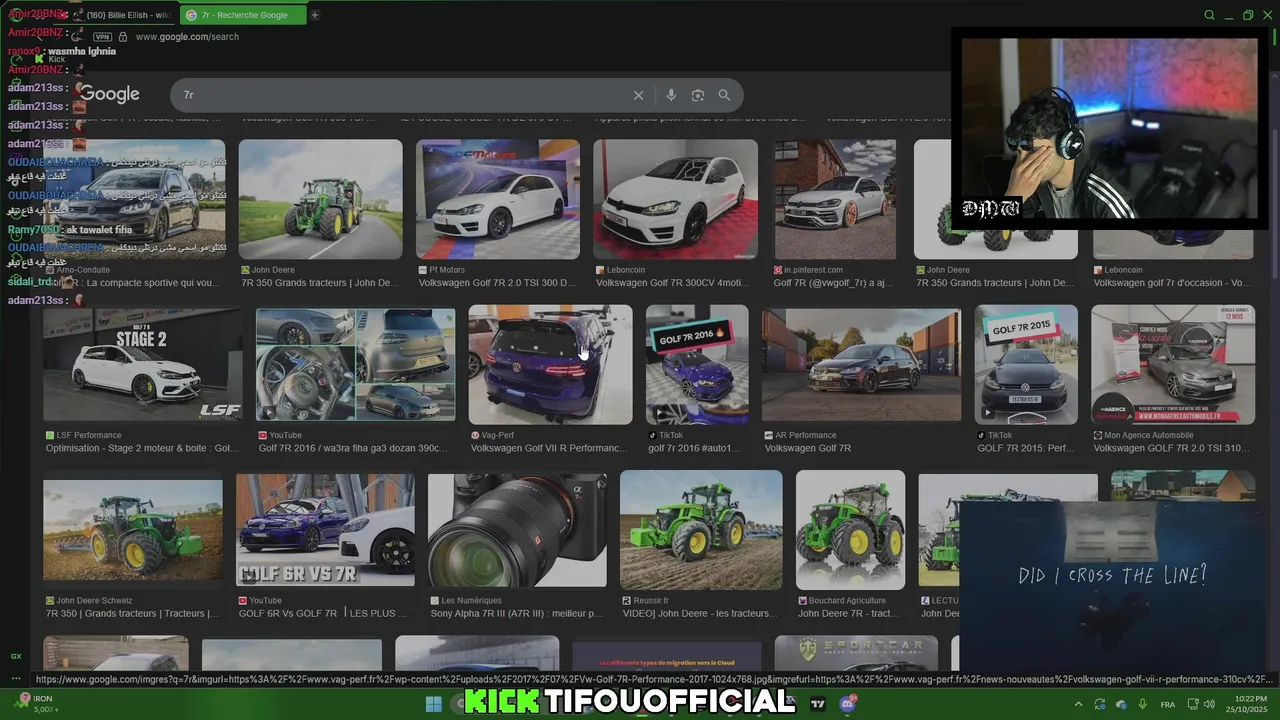The width and height of the screenshot is (1280, 720).
Task: Open the Windows Start menu
Action: coord(433,704)
